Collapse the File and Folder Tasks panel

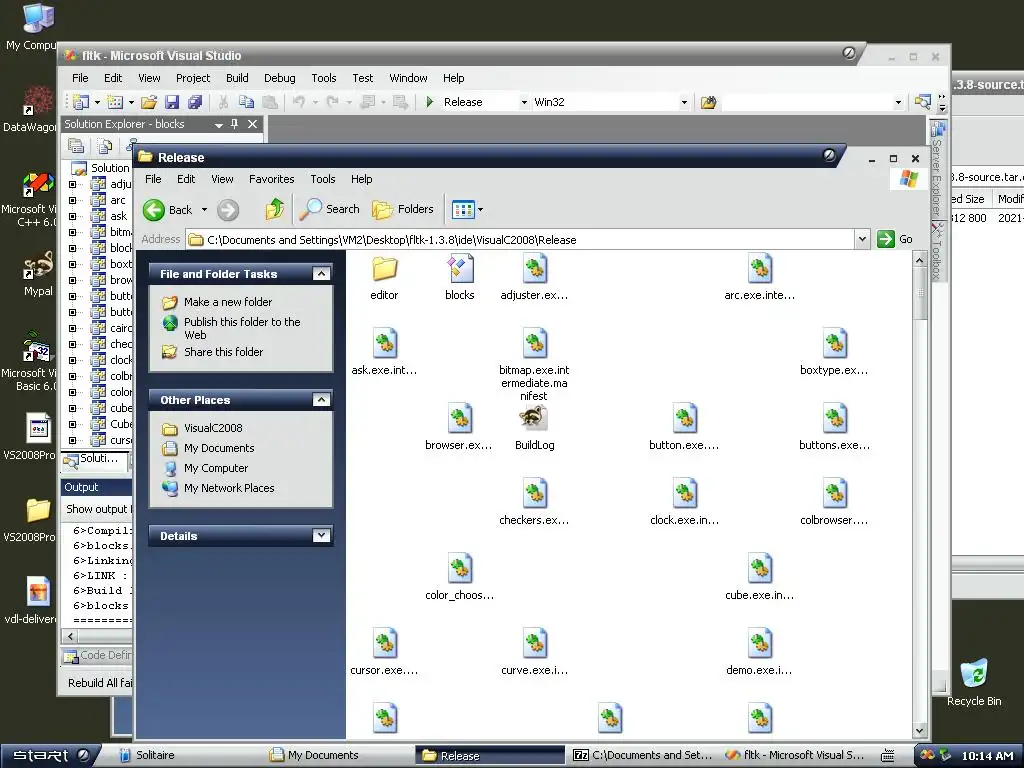coord(321,274)
